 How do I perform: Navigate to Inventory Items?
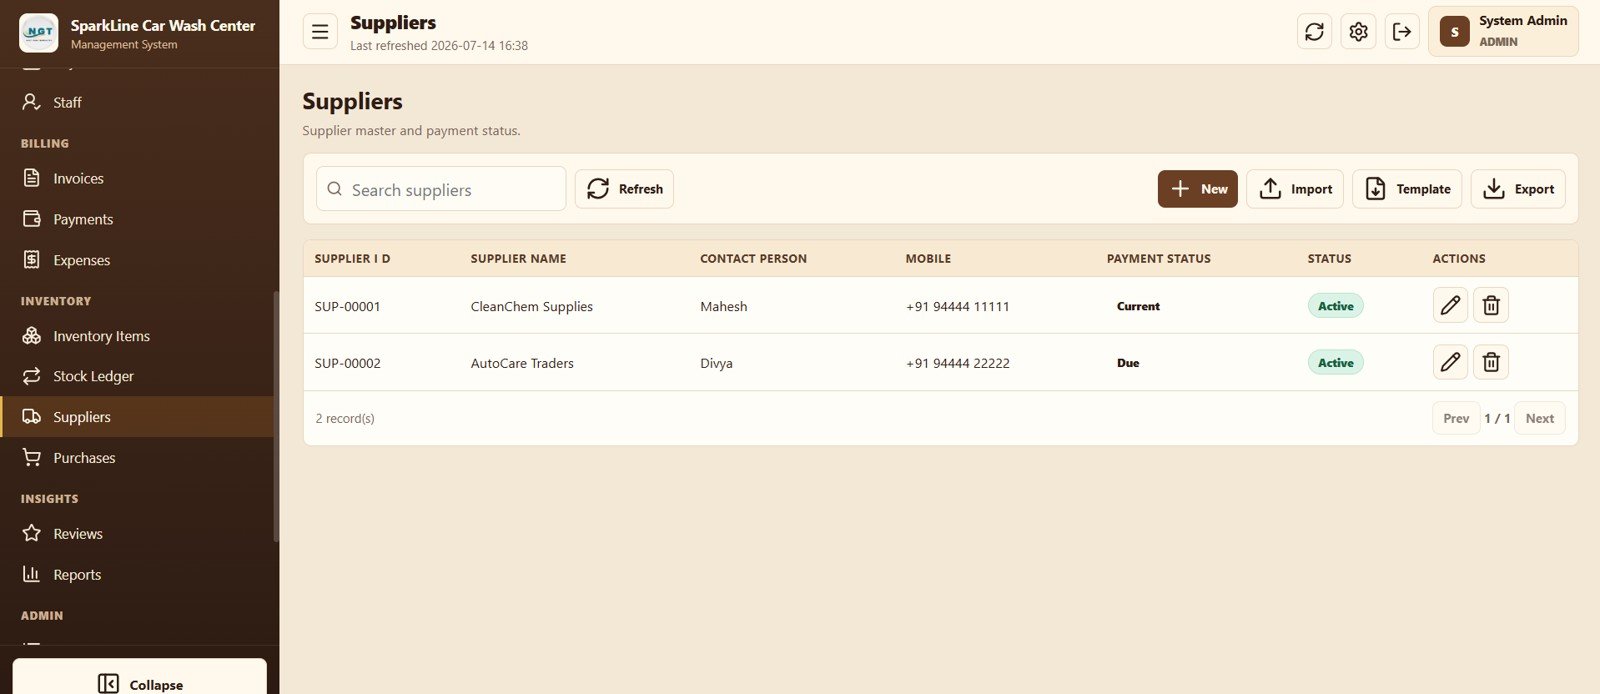pyautogui.click(x=138, y=336)
